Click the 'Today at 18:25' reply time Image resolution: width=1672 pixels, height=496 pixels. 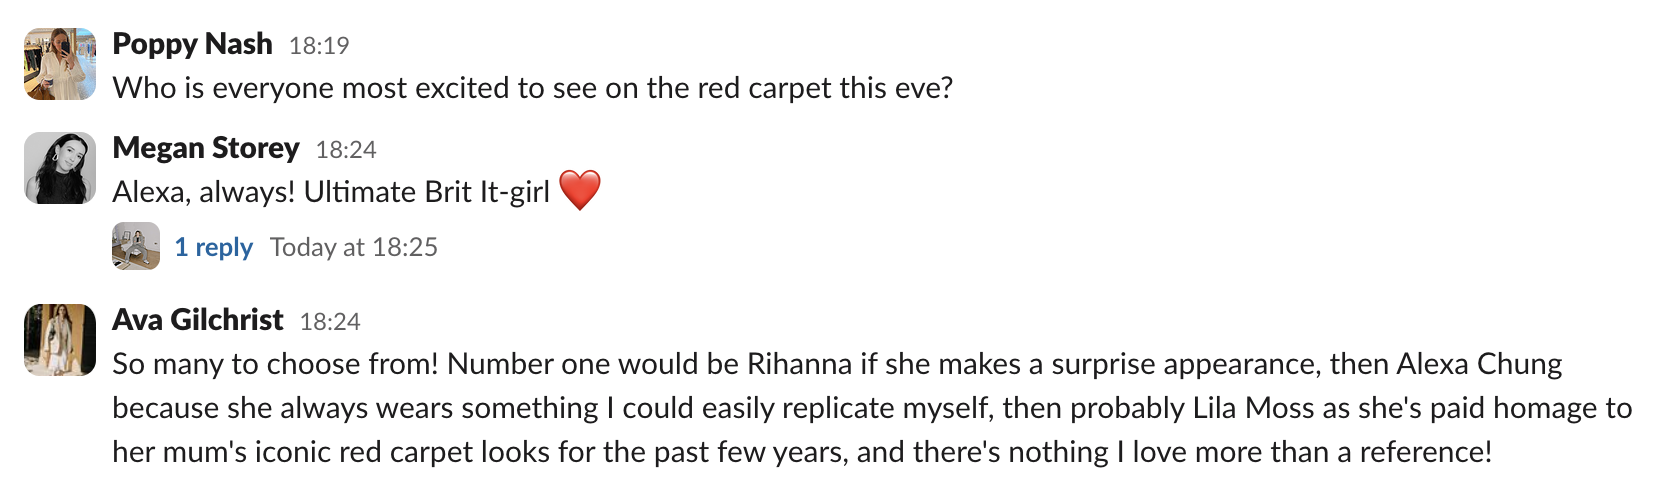[353, 247]
